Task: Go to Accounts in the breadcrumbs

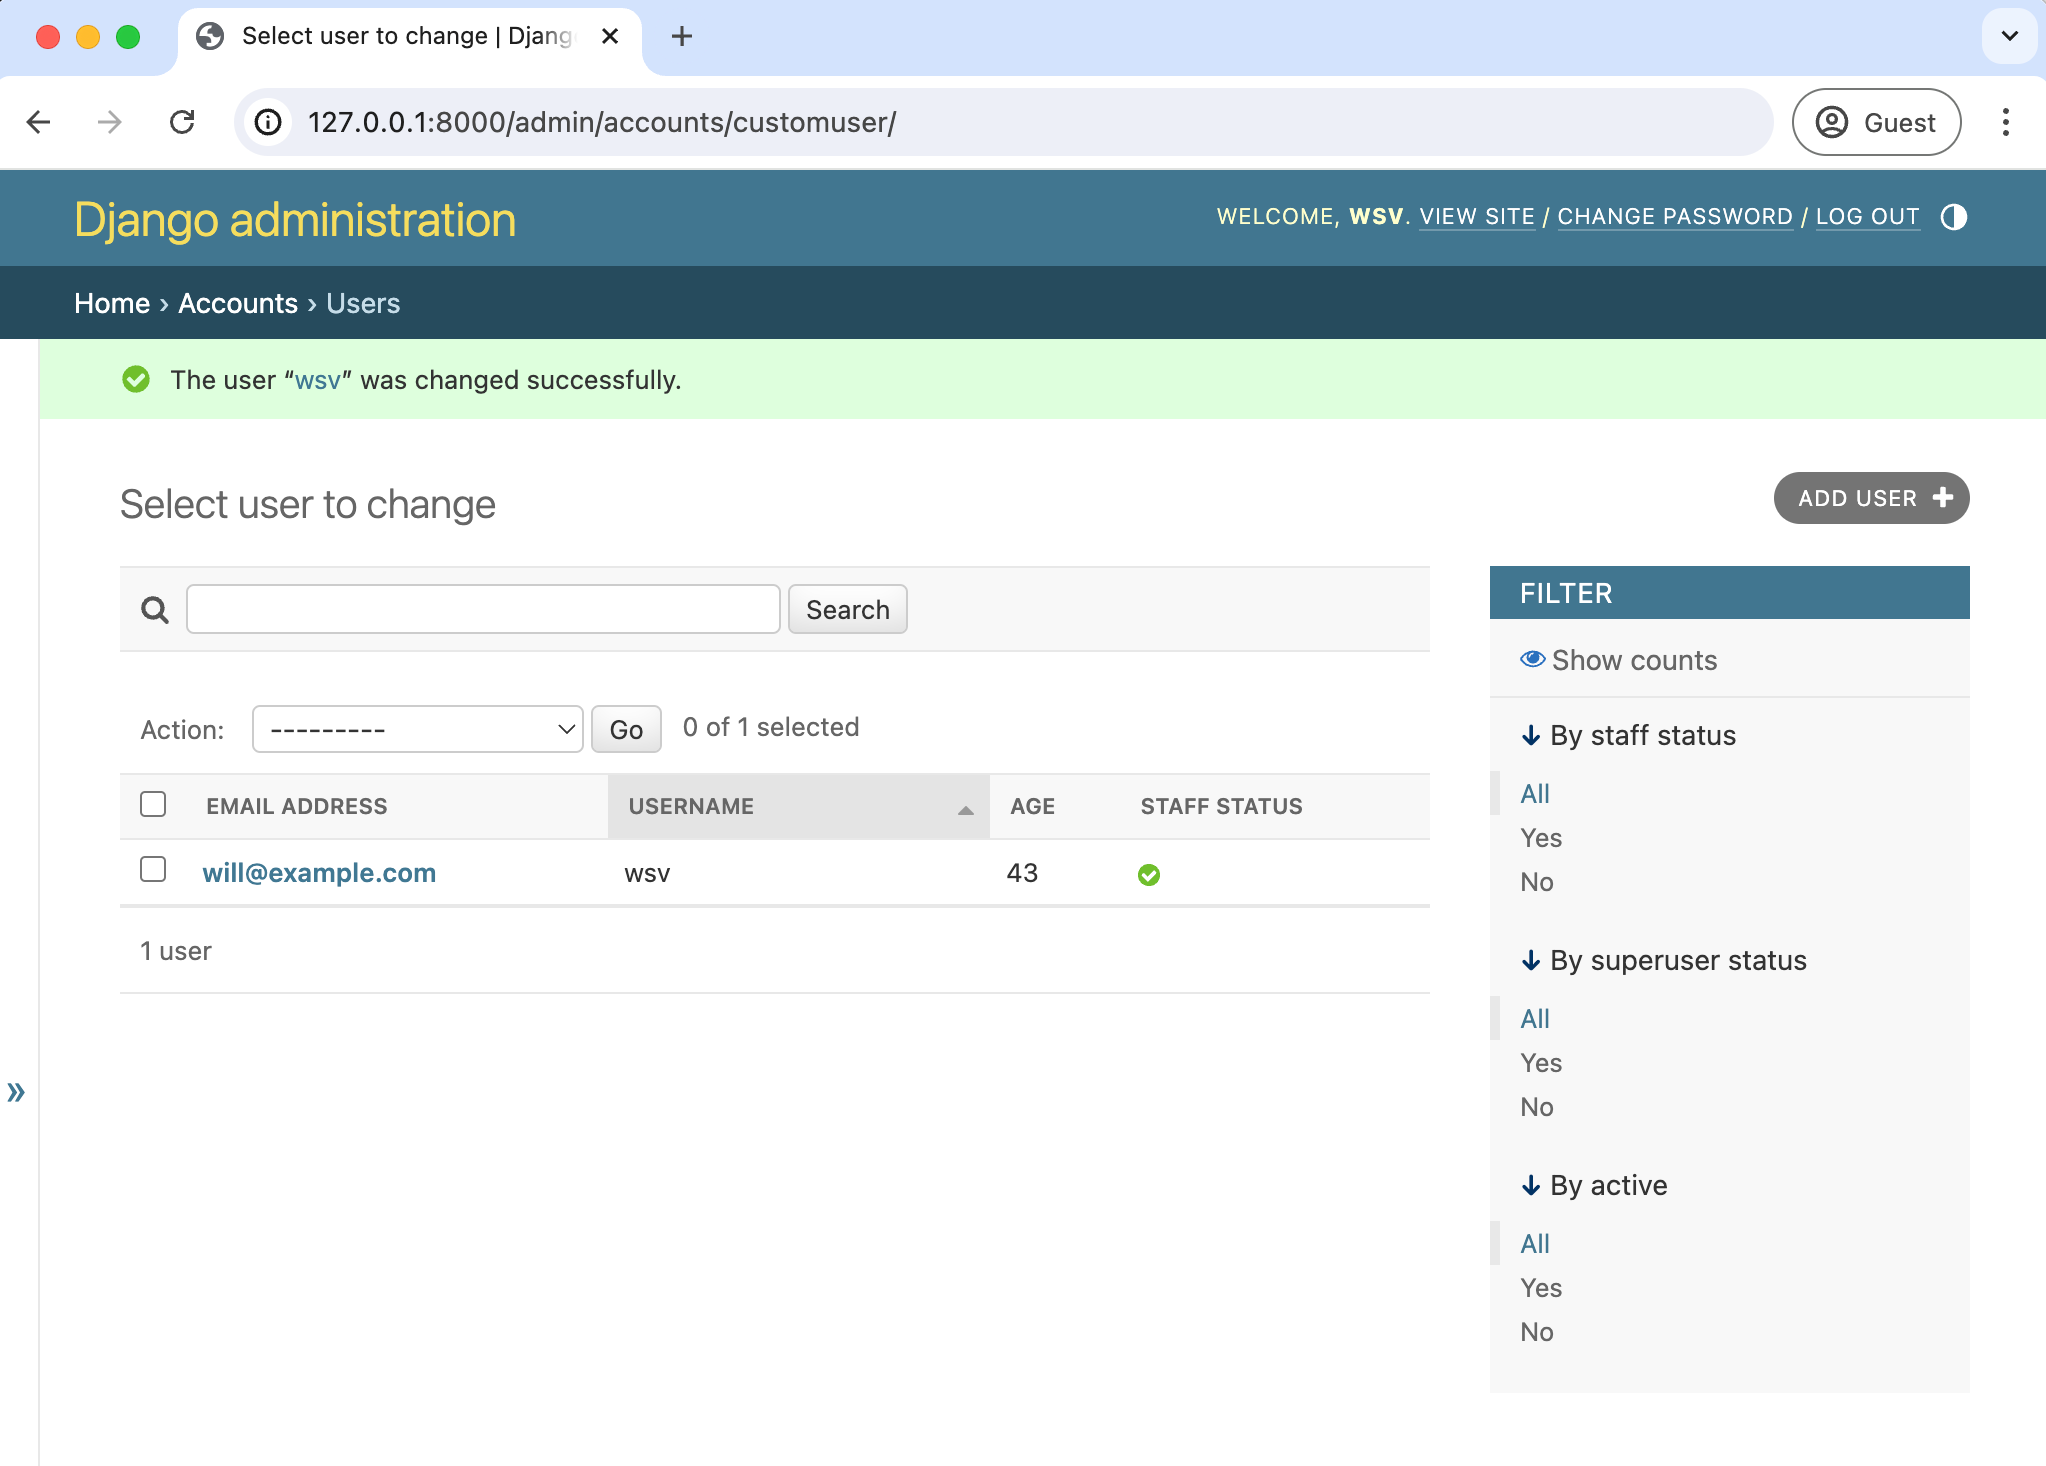Action: [238, 303]
